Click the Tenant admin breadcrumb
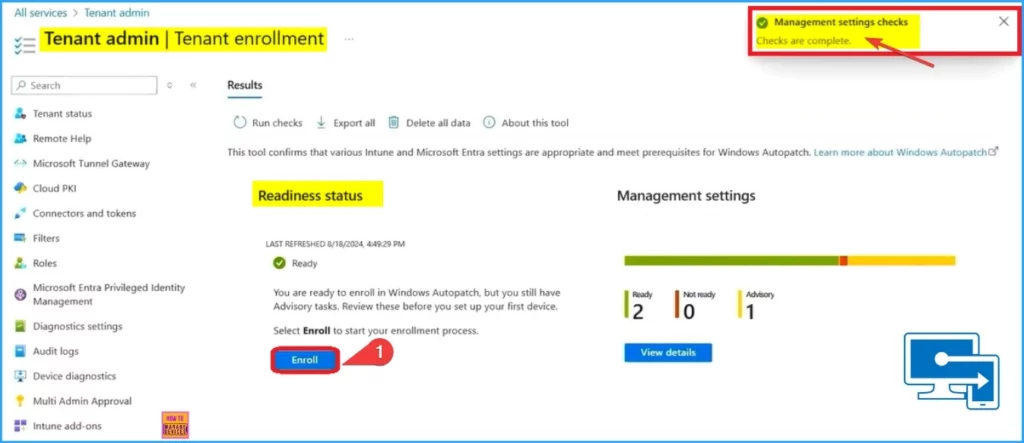The width and height of the screenshot is (1024, 443). click(116, 12)
